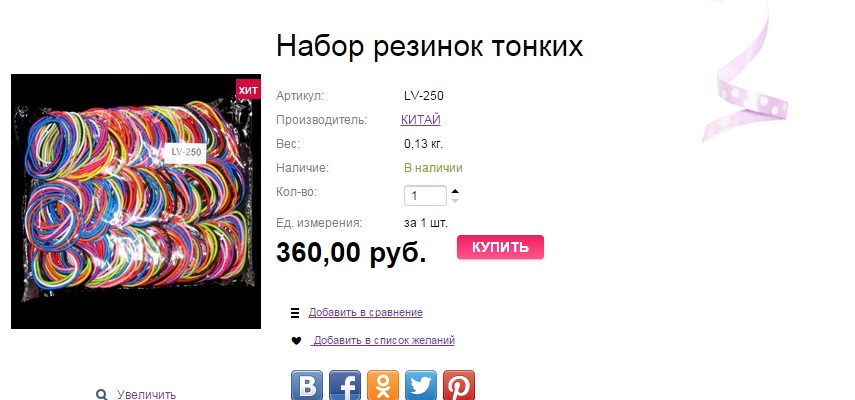Screen dimensions: 855x400
Task: Share product on Facebook
Action: coord(345,385)
